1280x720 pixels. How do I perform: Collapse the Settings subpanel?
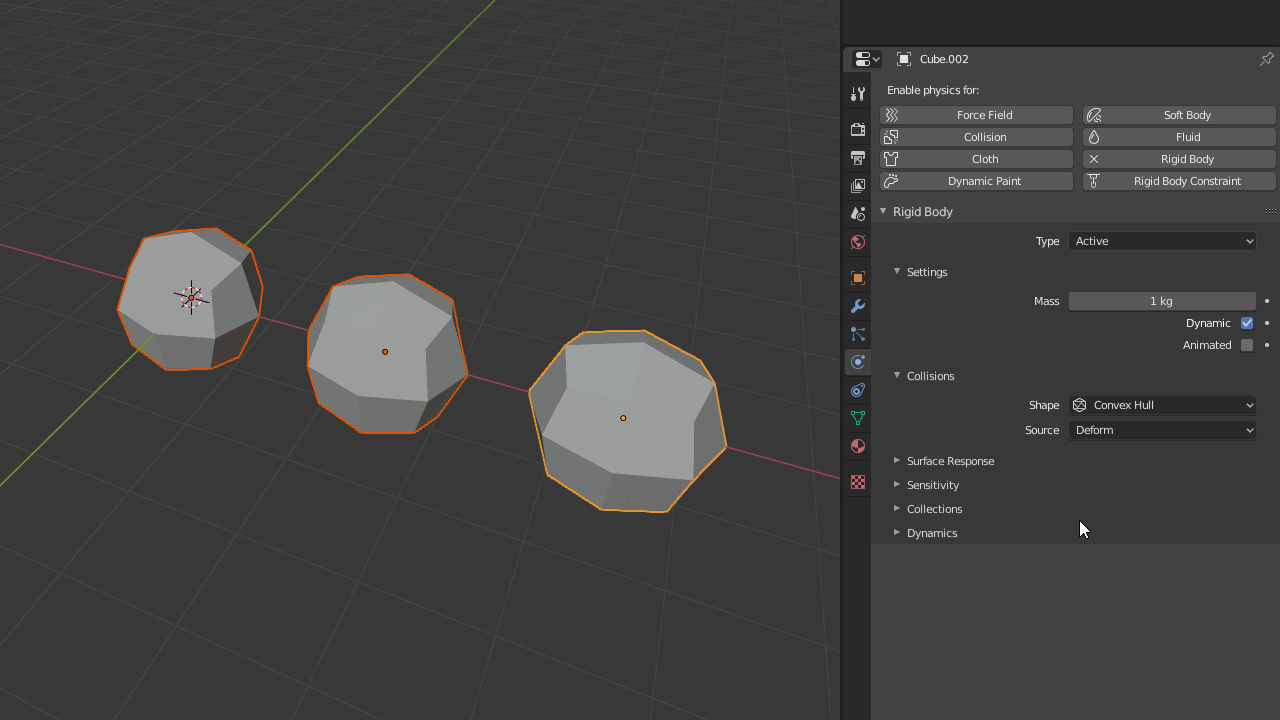pos(897,271)
